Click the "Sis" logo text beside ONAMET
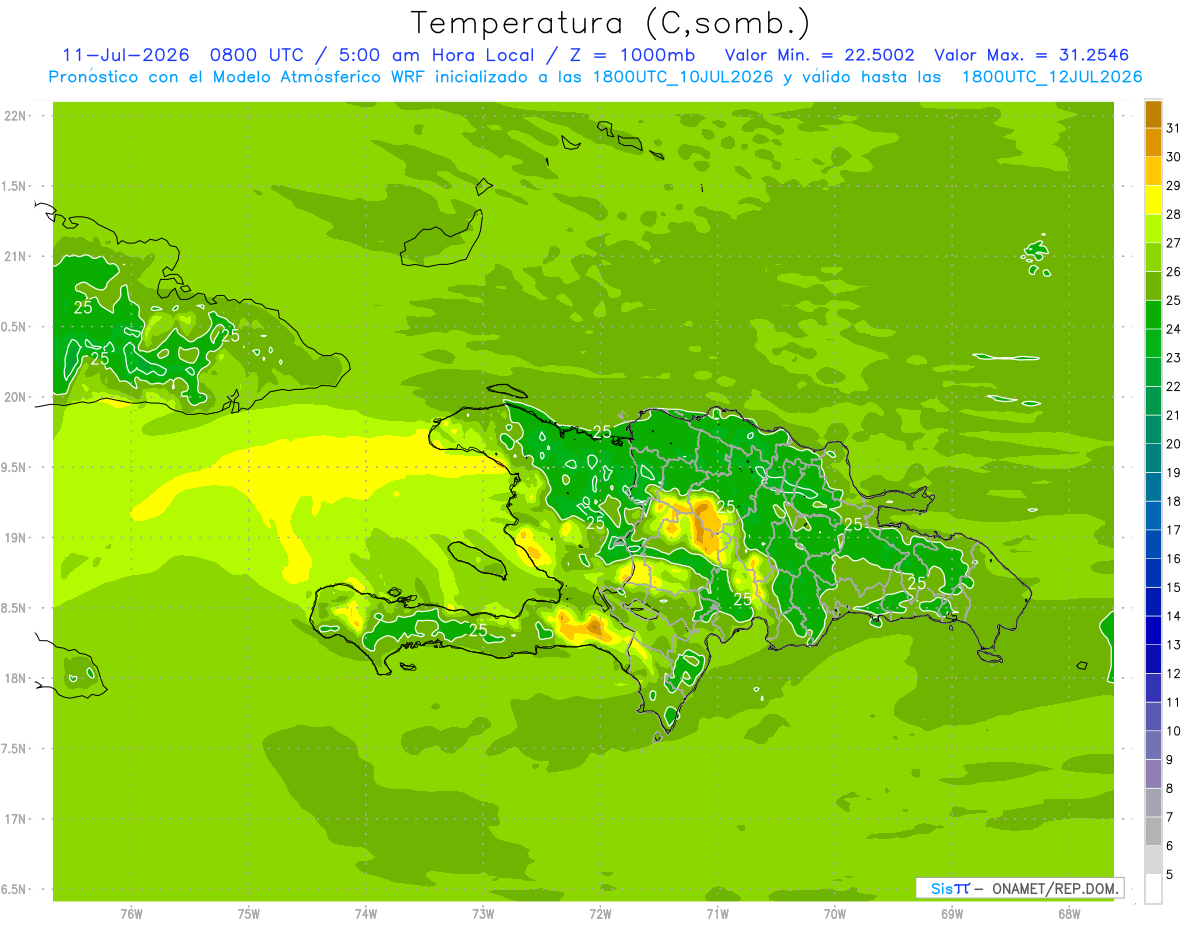 click(942, 888)
